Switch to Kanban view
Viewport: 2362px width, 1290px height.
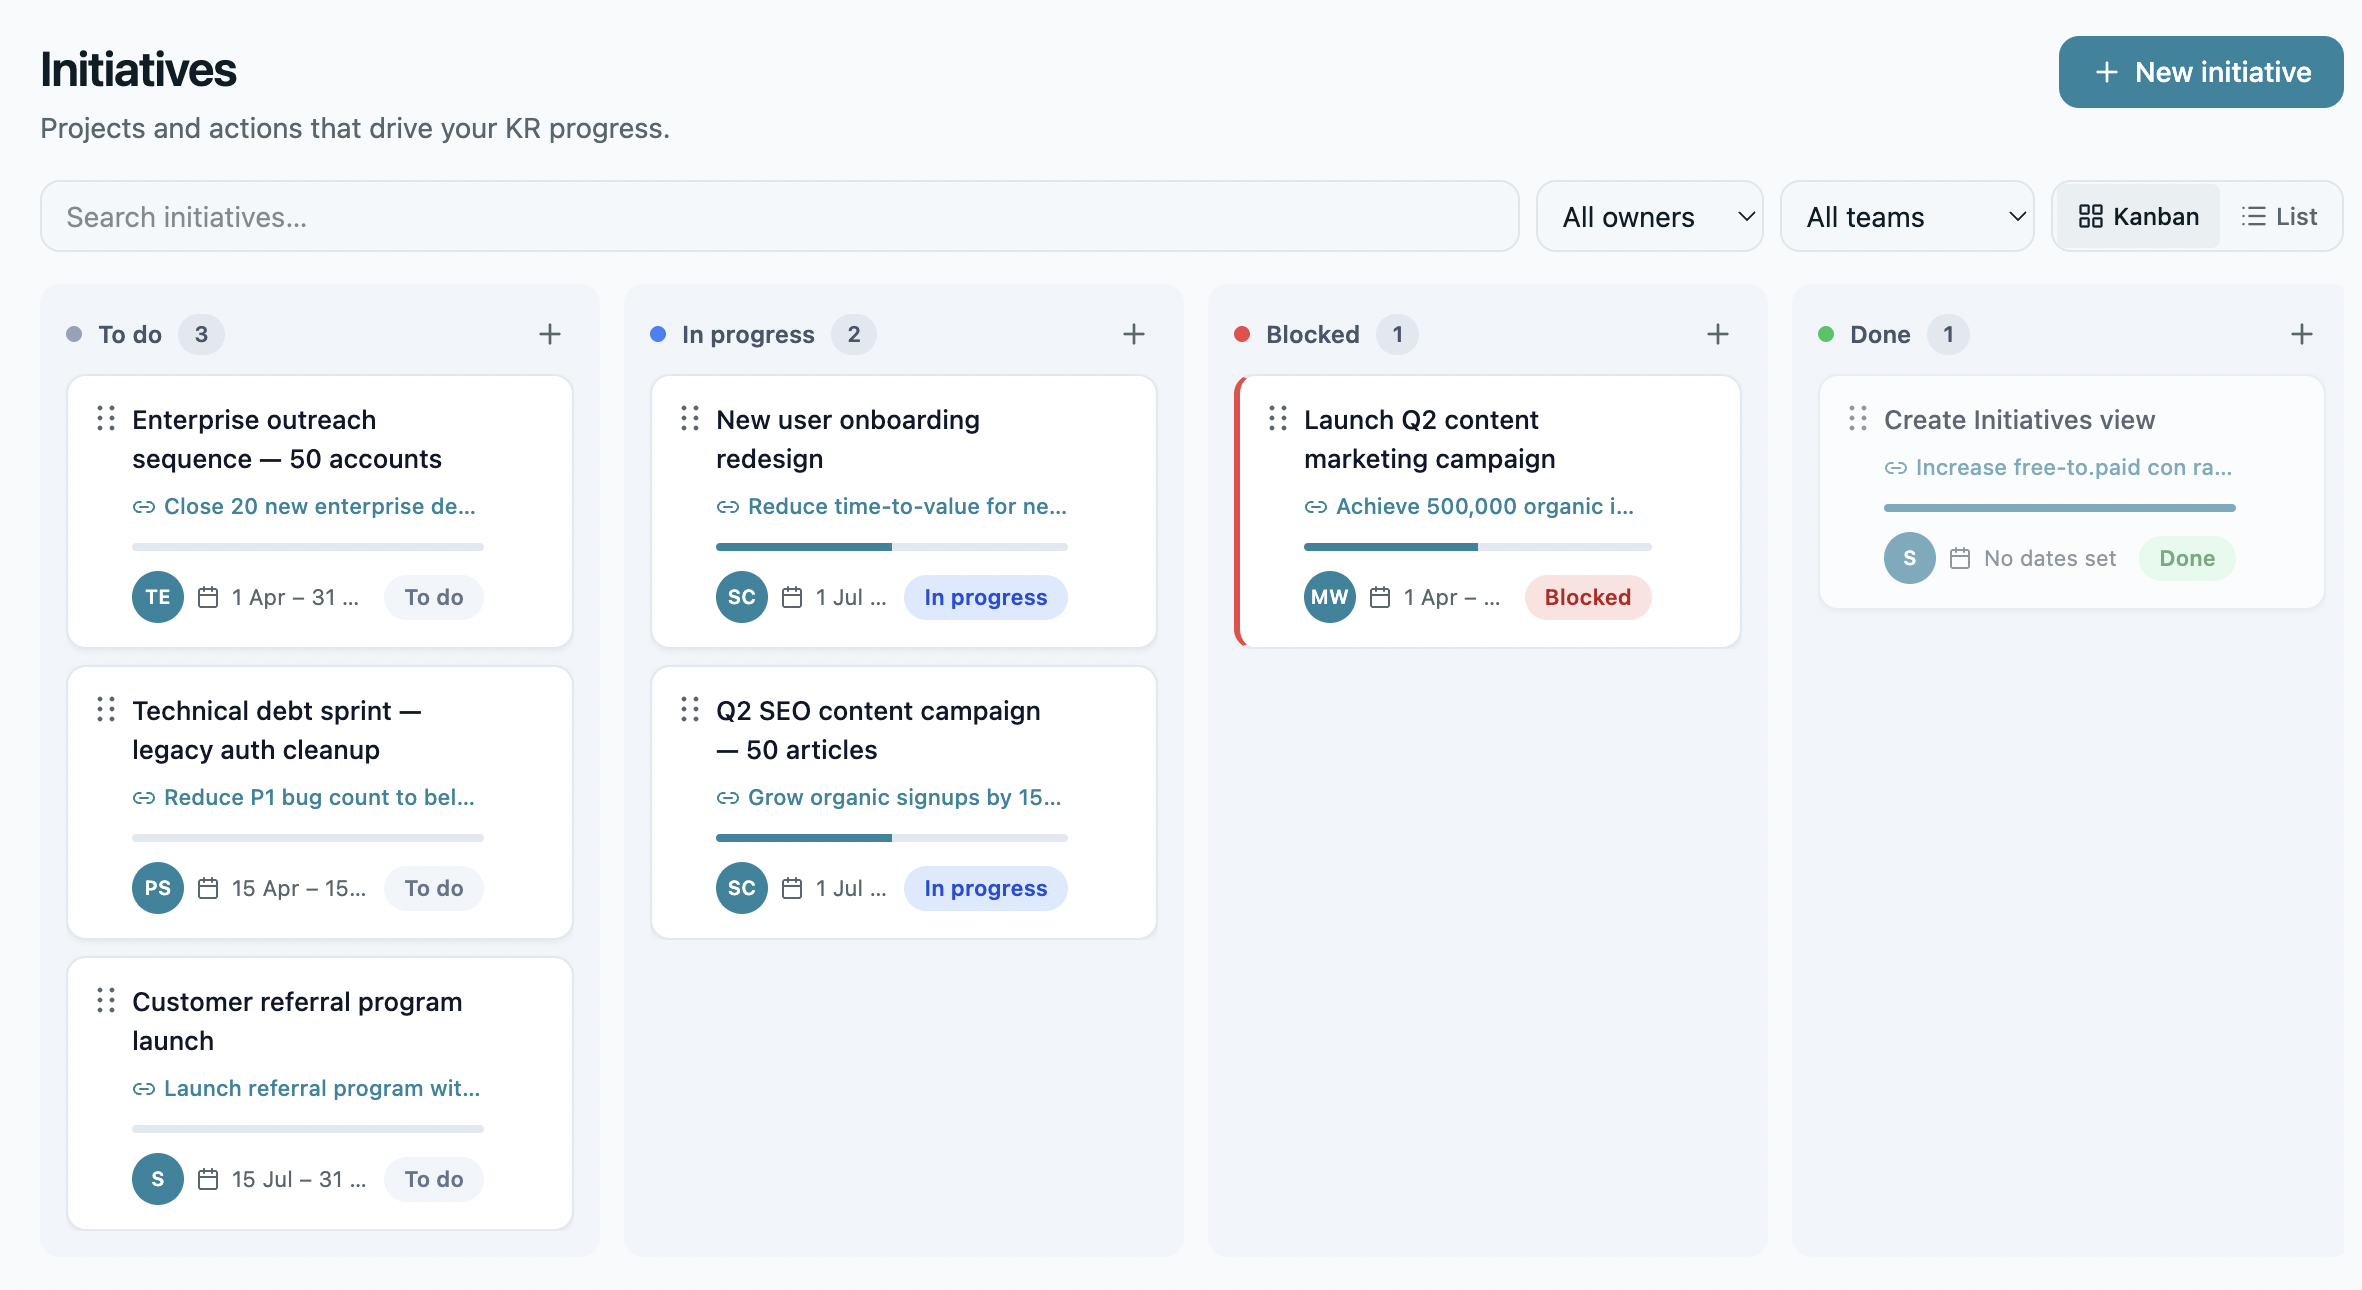coord(2139,216)
